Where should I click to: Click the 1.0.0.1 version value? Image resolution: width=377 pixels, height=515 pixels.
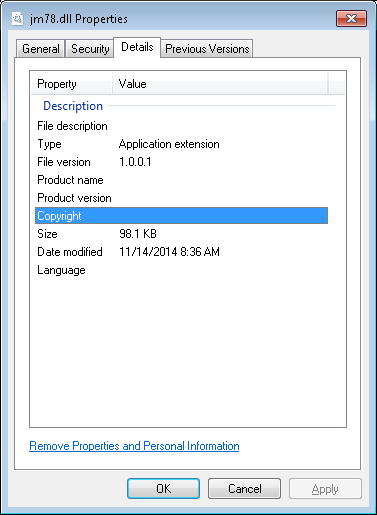[135, 162]
